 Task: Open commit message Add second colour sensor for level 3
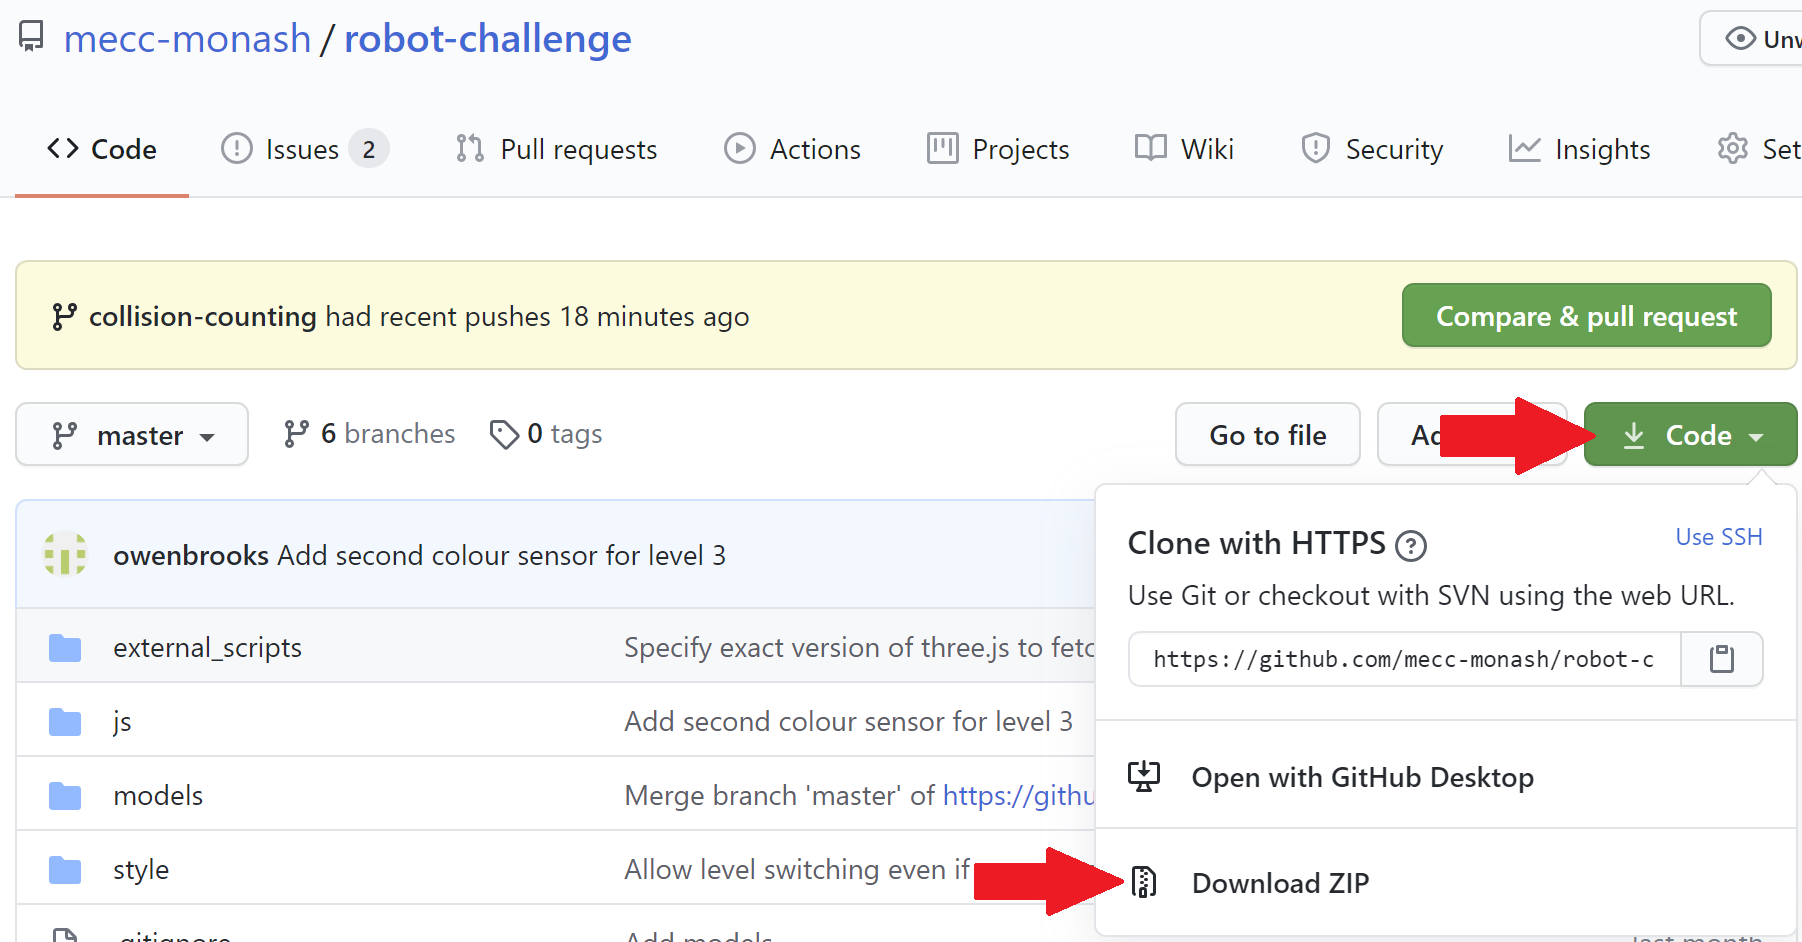point(501,555)
